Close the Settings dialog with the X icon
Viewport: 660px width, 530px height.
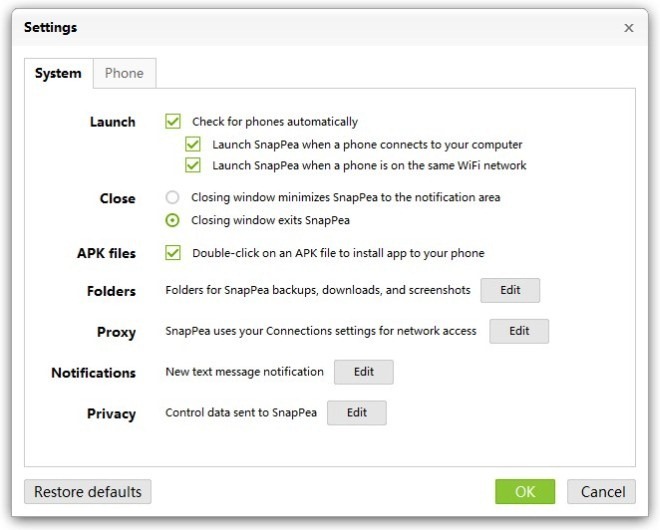point(629,28)
